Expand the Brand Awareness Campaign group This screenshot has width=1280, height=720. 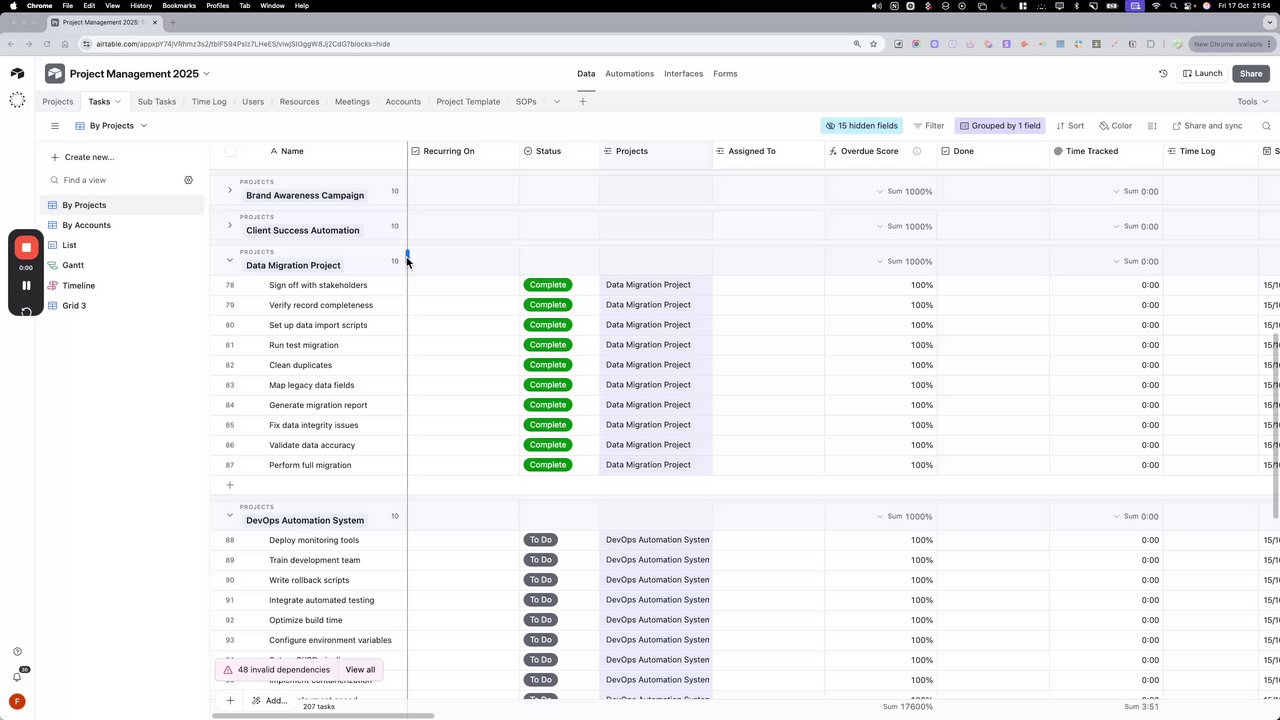230,190
